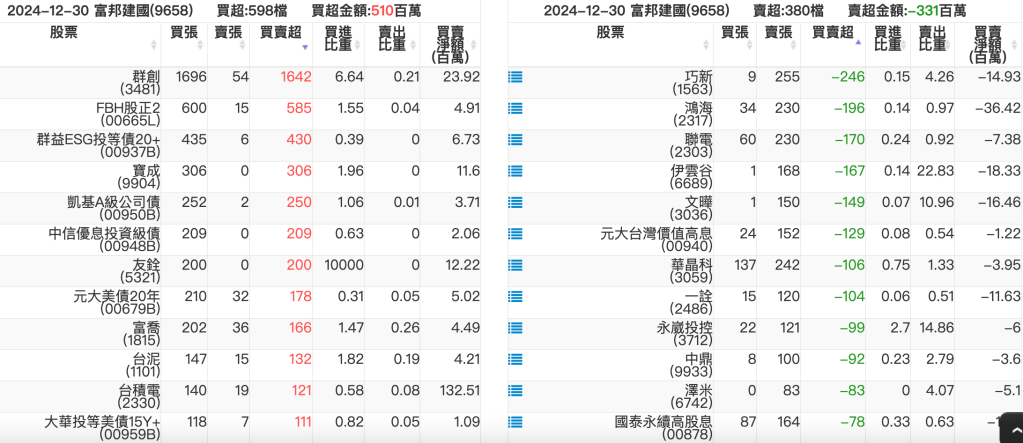The width and height of the screenshot is (1023, 443).
Task: Click the list icon beside 華晶科 (3059)
Action: (515, 266)
